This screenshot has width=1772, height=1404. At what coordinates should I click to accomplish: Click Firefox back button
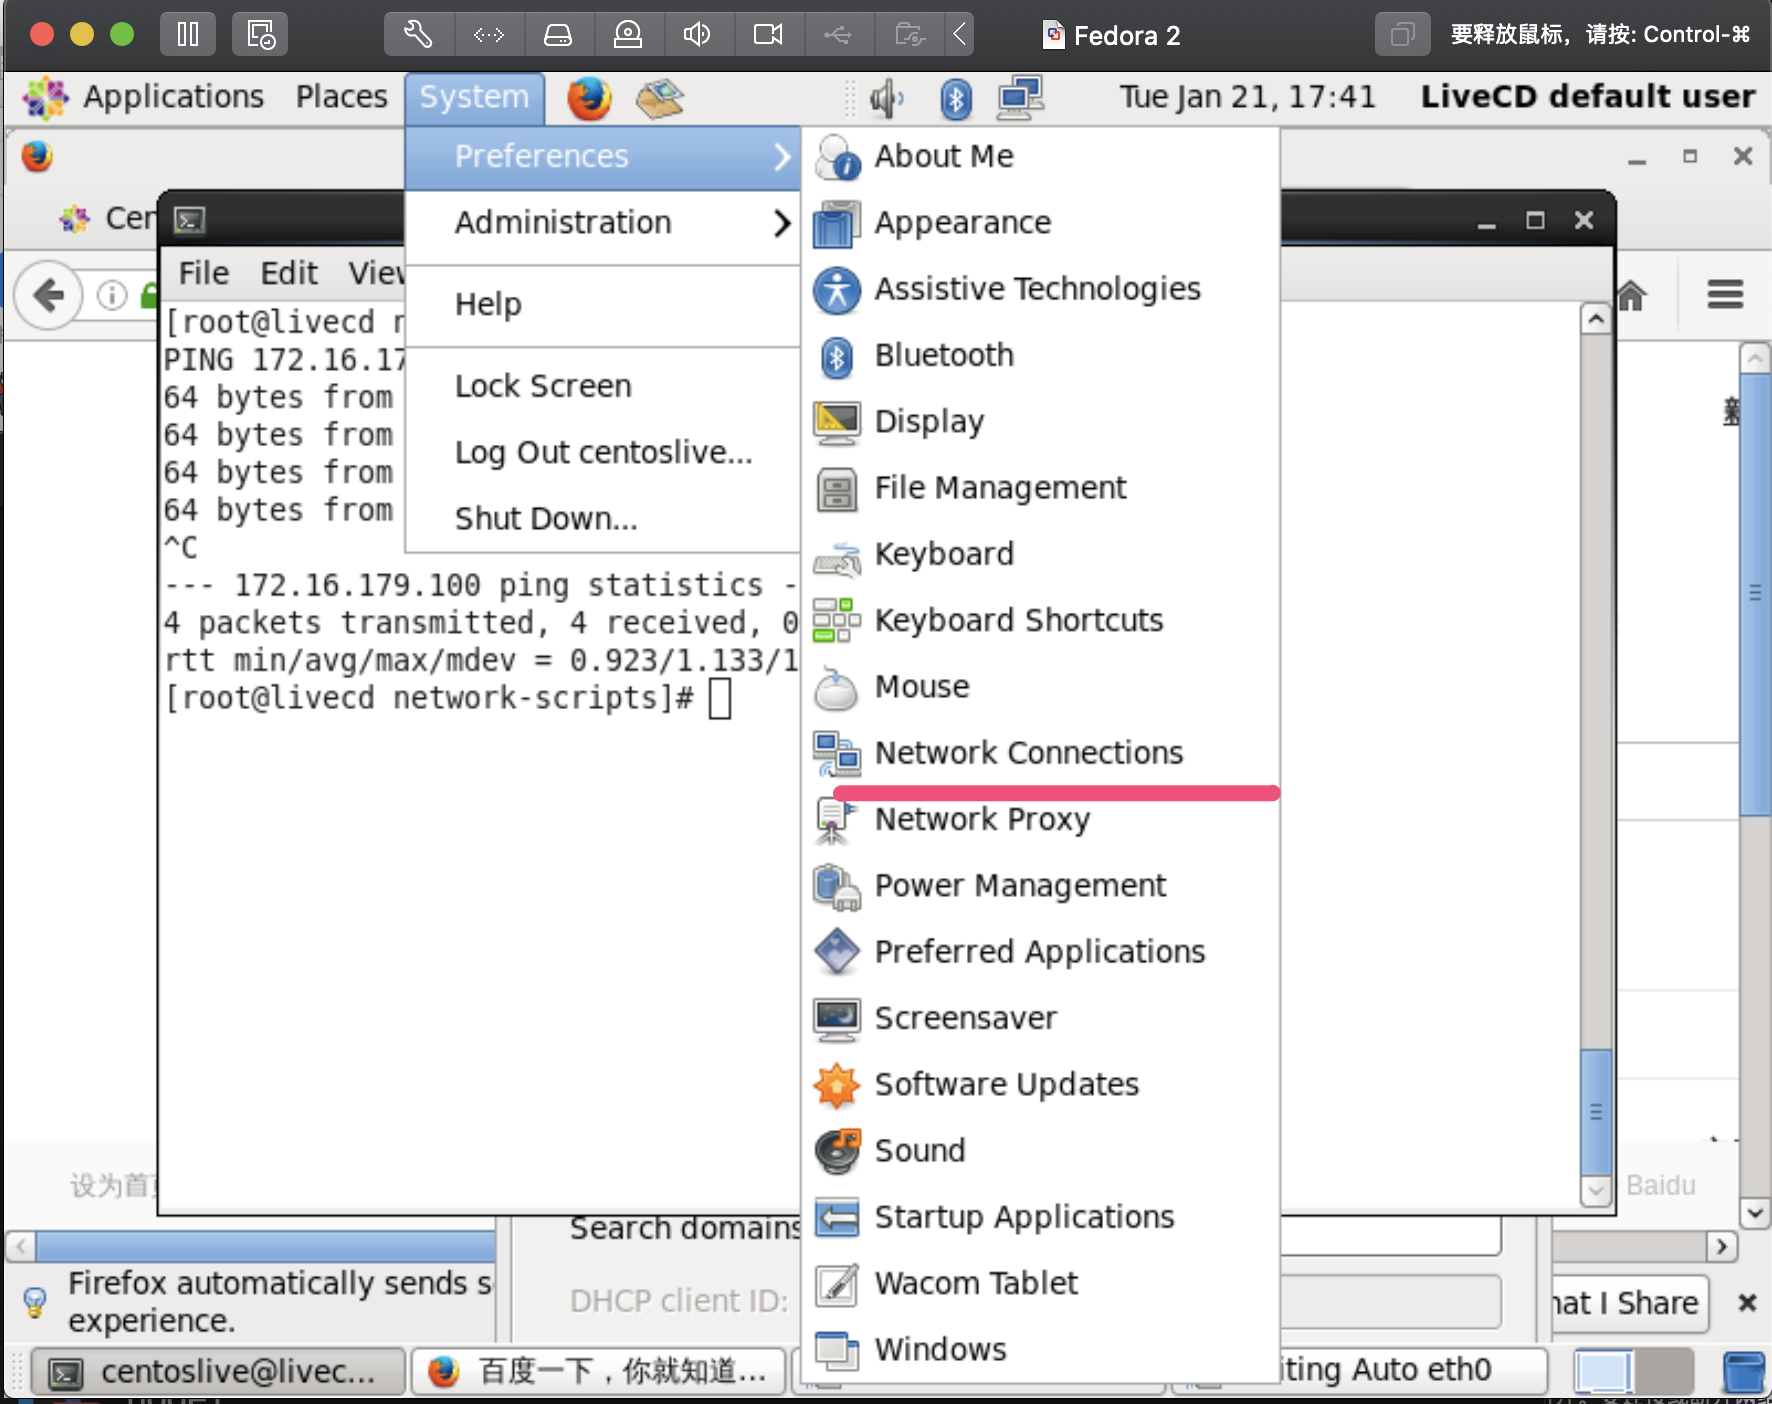(x=48, y=295)
